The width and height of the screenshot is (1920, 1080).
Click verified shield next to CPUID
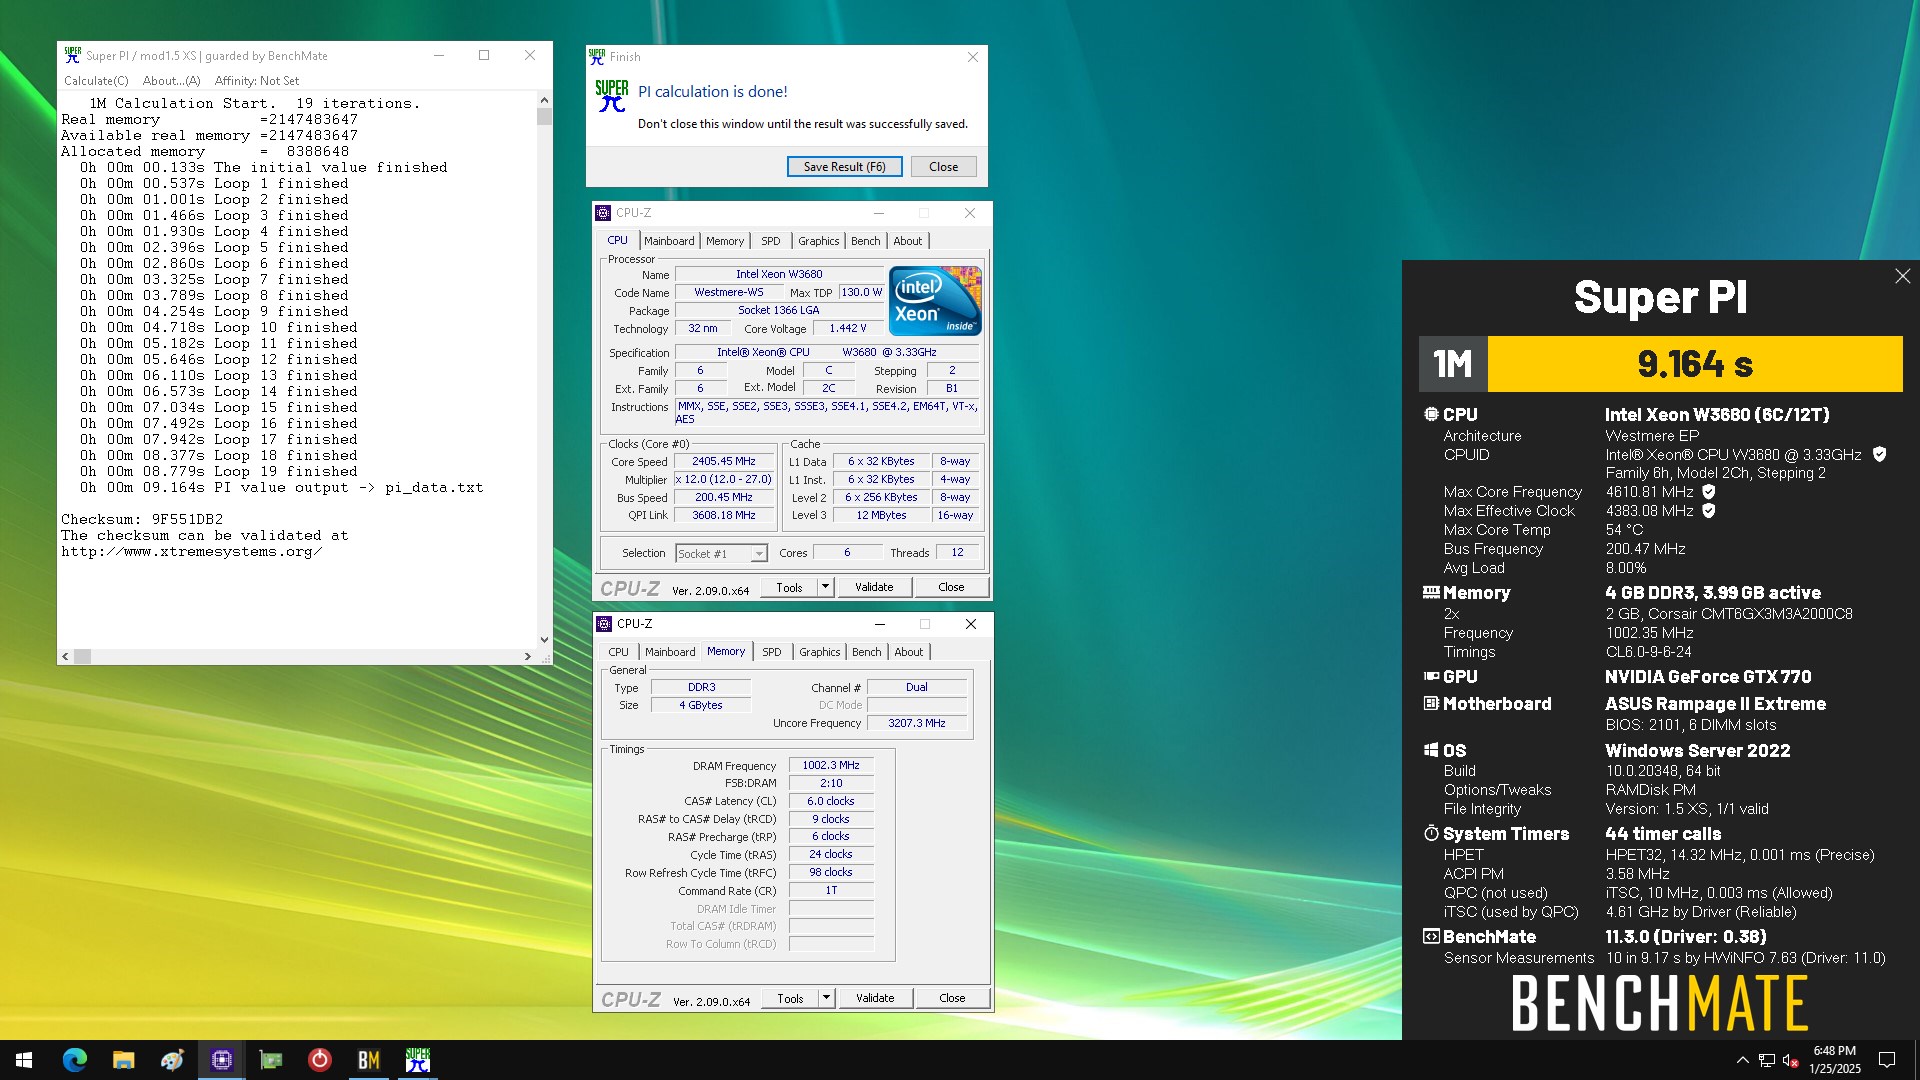click(x=1879, y=454)
